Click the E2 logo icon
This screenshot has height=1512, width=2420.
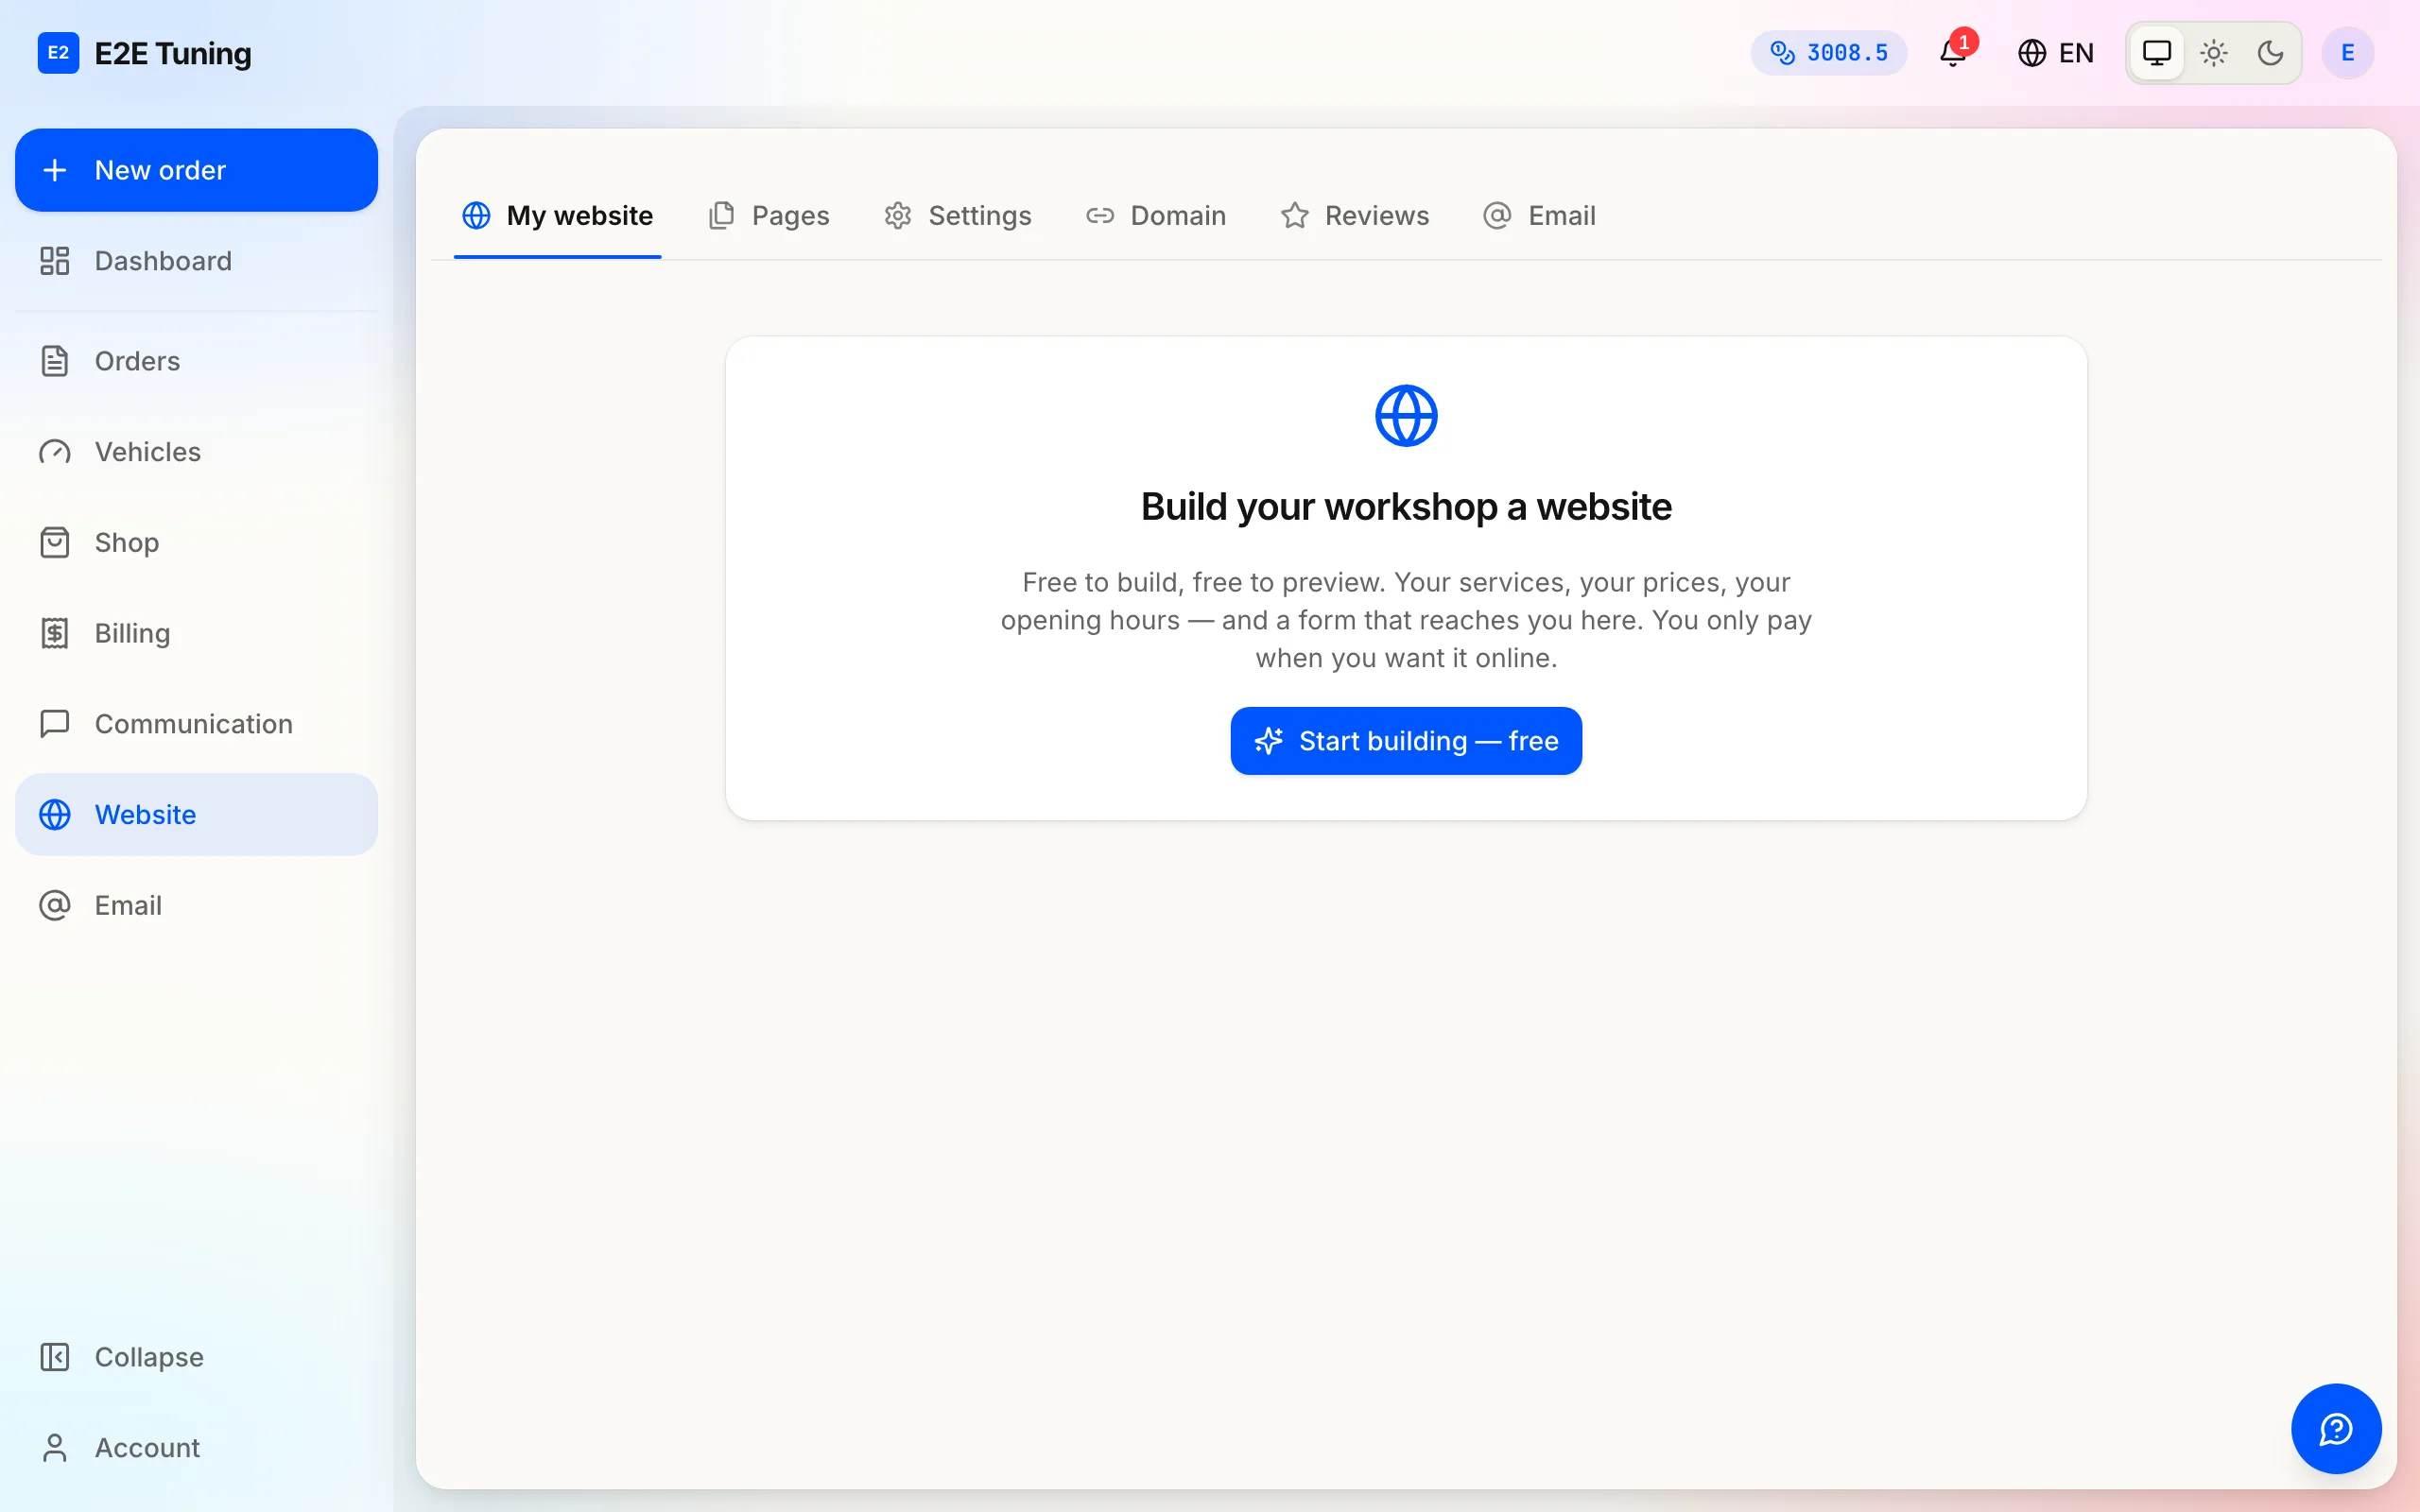tap(58, 53)
